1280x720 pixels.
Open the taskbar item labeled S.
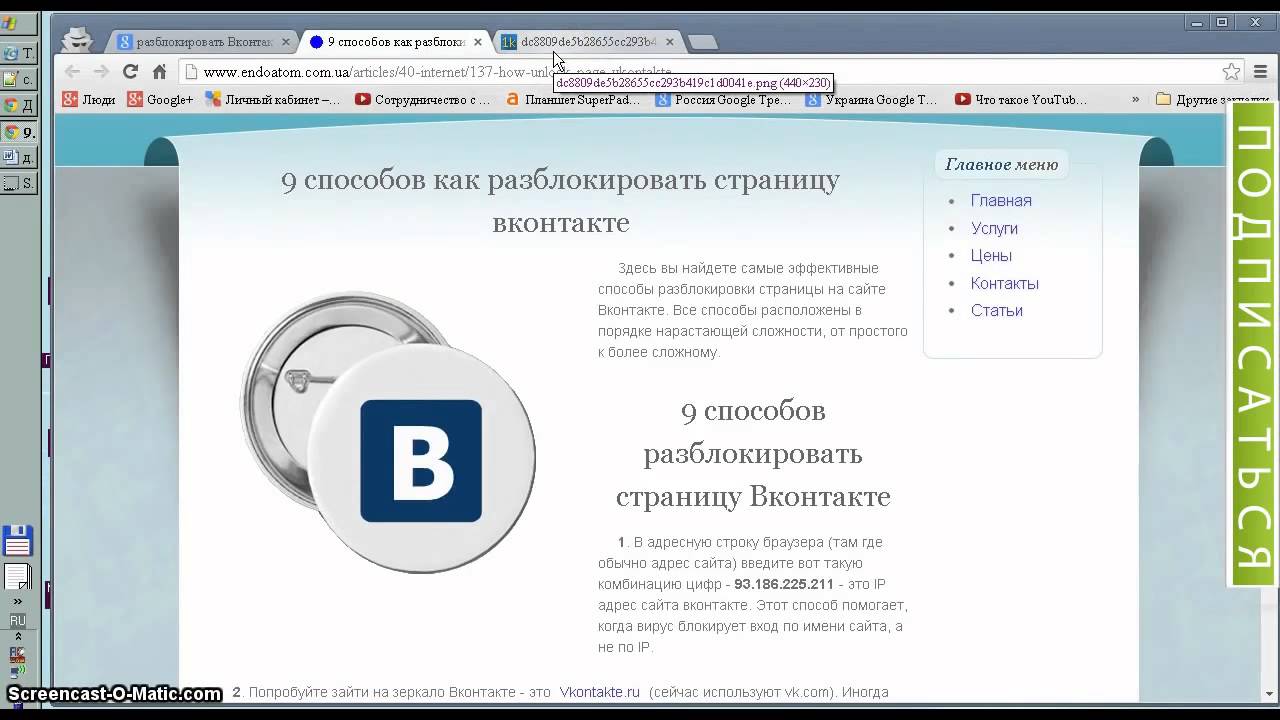click(x=19, y=184)
